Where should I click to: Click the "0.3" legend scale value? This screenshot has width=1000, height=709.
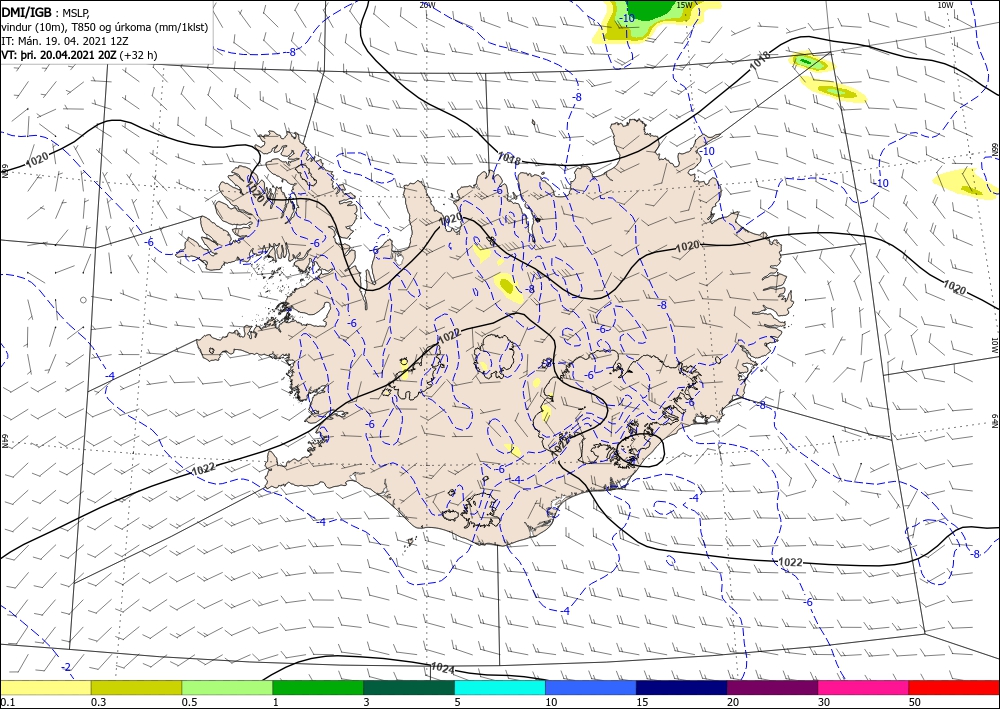[98, 702]
